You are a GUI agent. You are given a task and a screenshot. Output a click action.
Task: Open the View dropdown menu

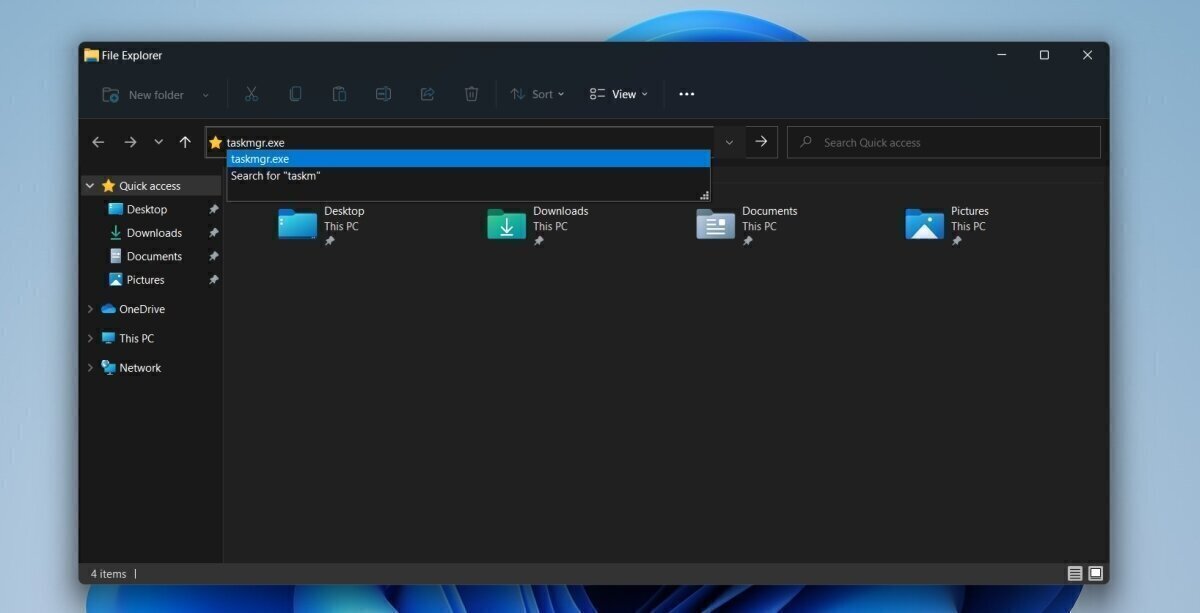(x=618, y=94)
